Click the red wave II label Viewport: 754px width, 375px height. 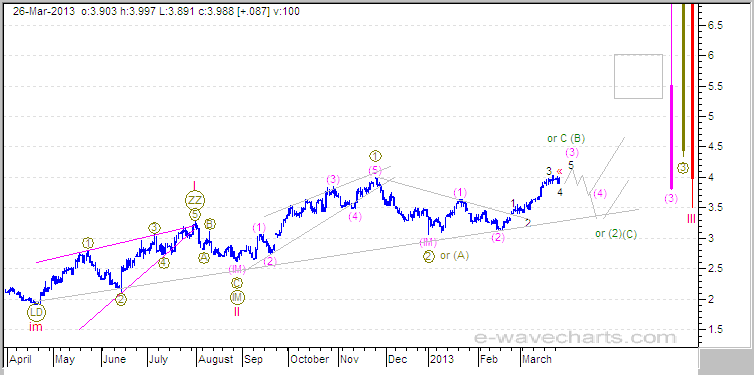point(237,312)
